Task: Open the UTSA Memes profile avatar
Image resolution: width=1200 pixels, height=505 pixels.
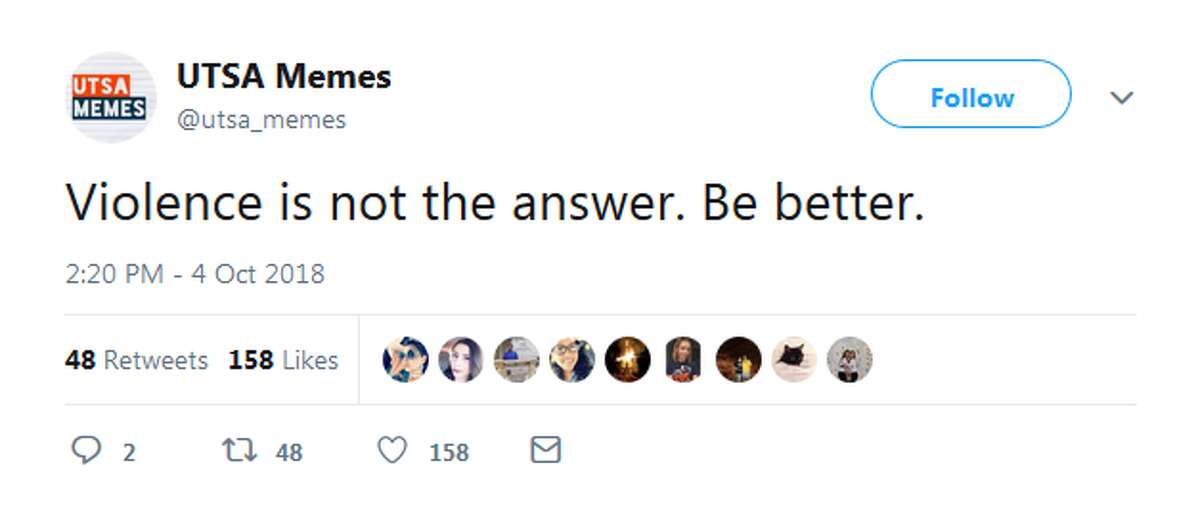Action: [110, 97]
